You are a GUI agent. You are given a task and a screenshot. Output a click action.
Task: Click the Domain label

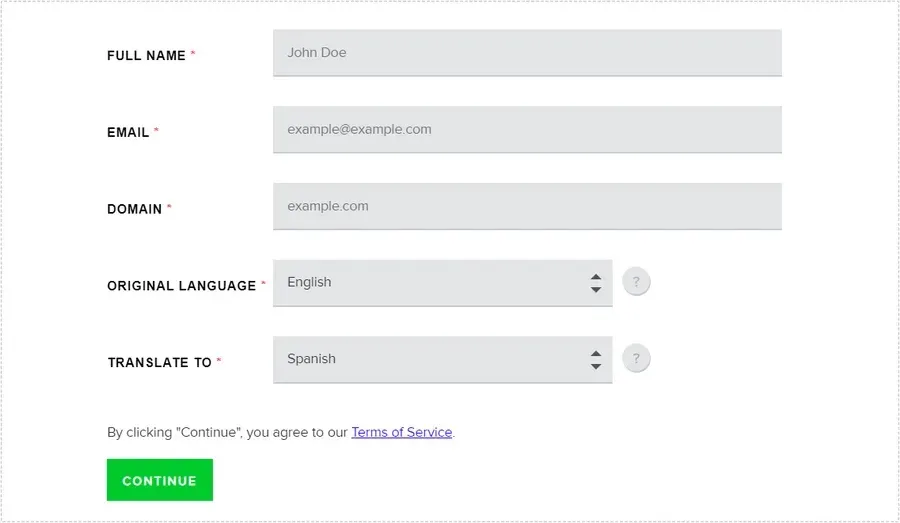pyautogui.click(x=134, y=209)
